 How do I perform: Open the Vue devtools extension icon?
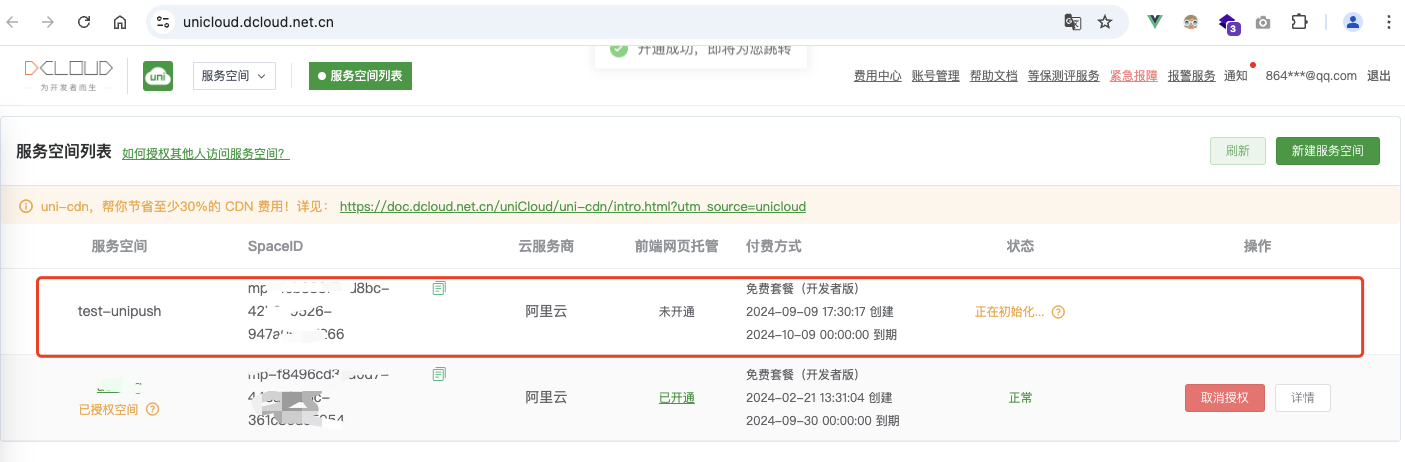tap(1155, 22)
